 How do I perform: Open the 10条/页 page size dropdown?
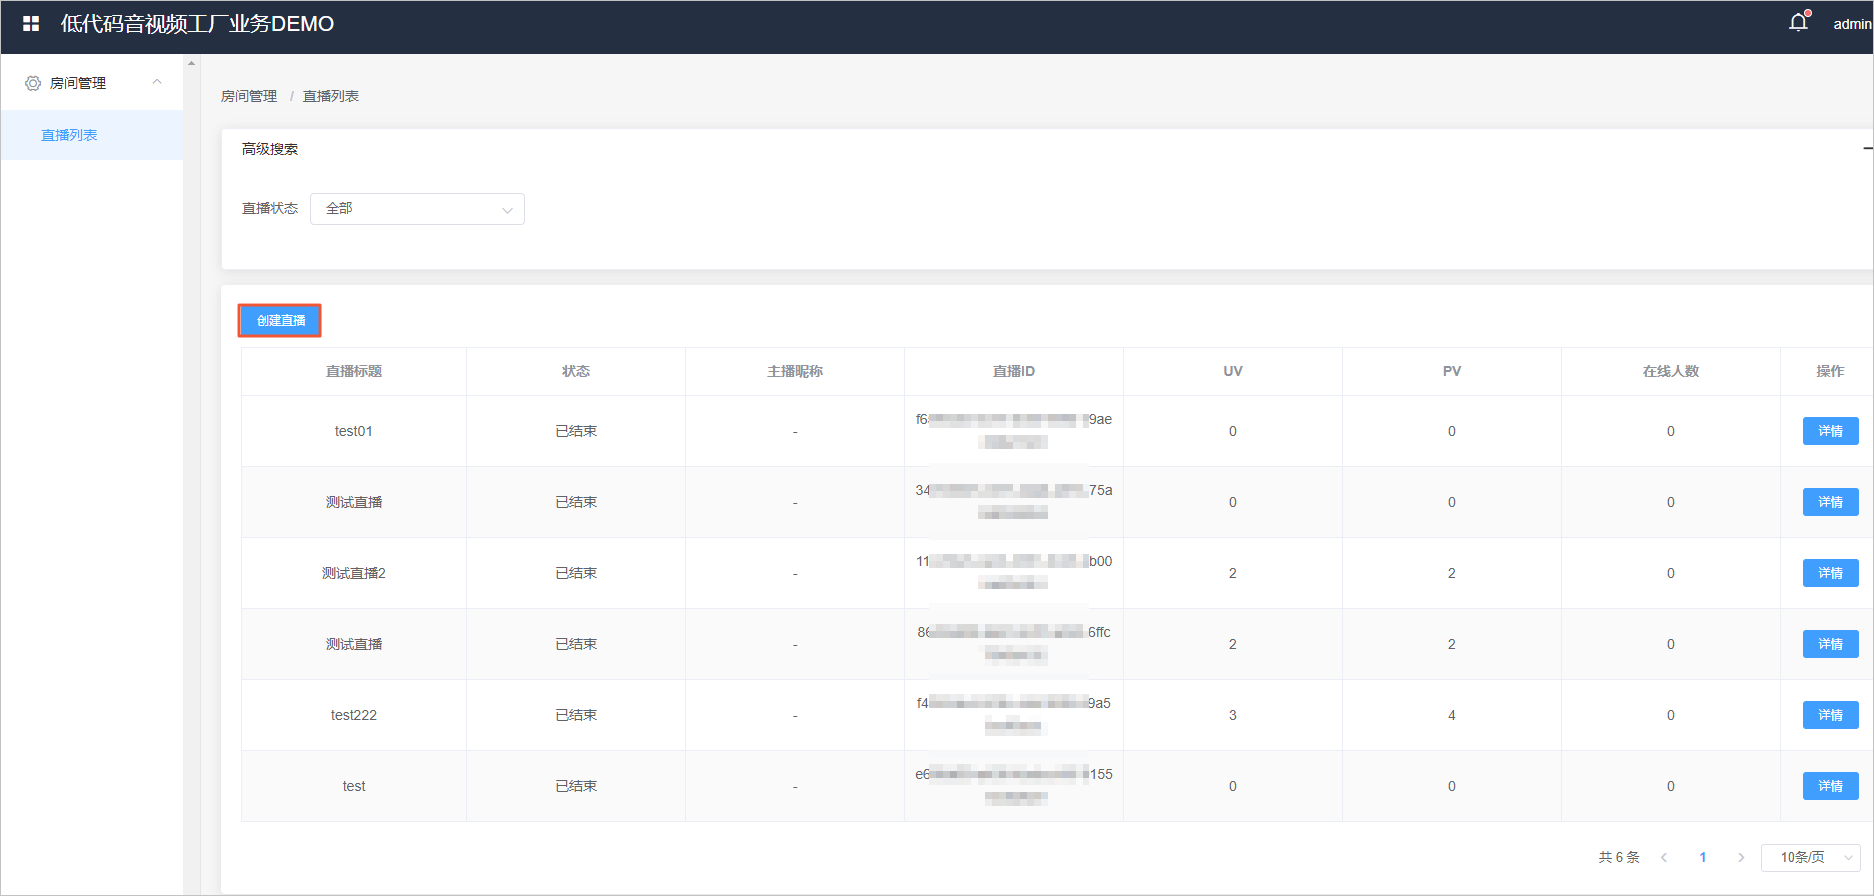[x=1811, y=857]
